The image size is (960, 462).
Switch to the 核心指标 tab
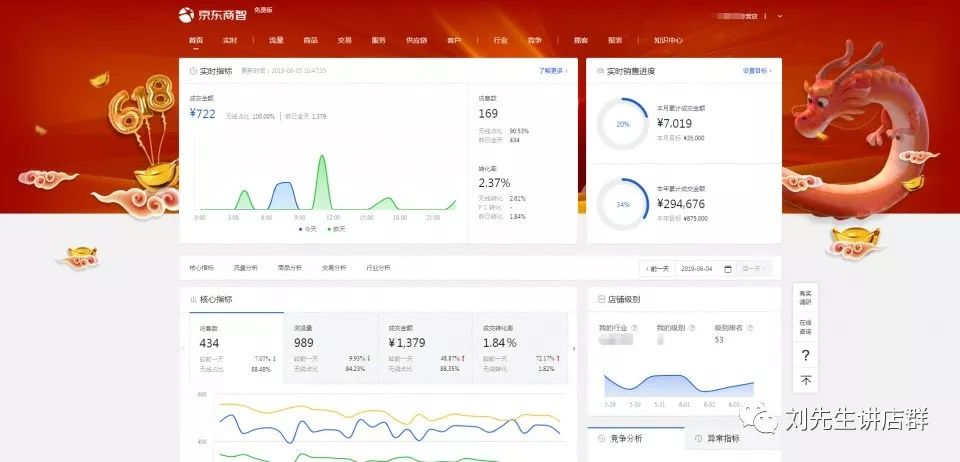[x=201, y=268]
